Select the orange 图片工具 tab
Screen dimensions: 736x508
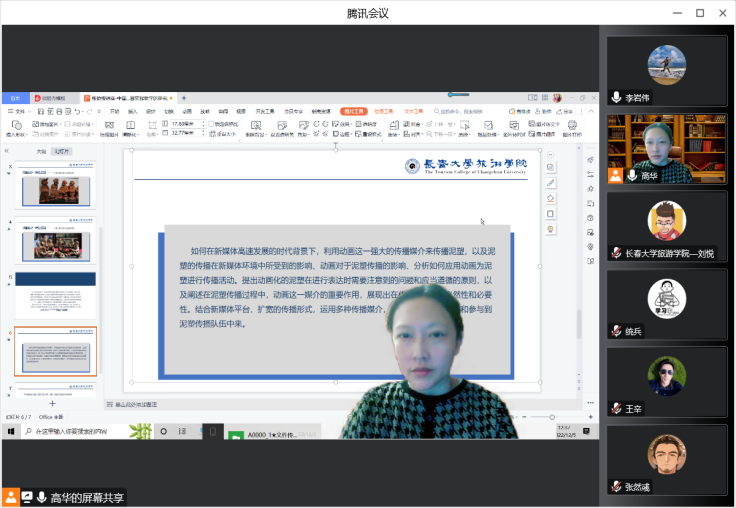click(354, 111)
